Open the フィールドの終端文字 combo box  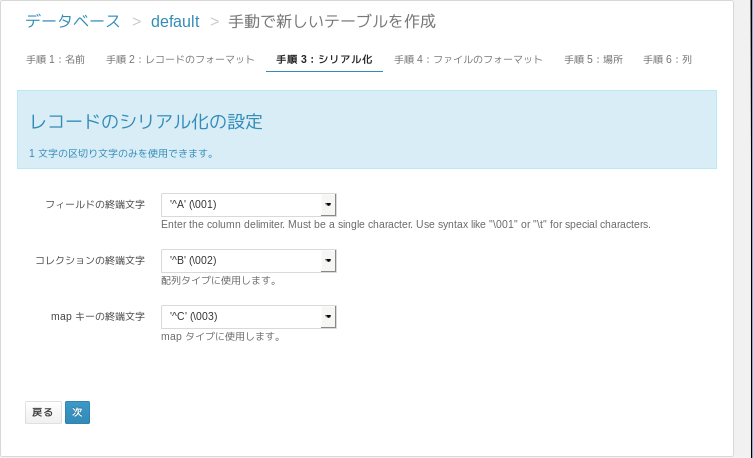coord(248,205)
